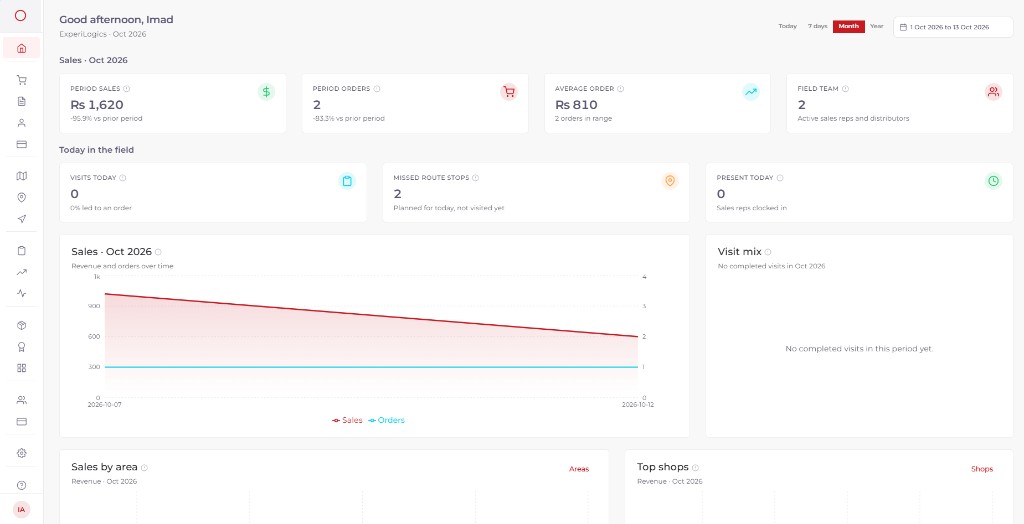Screen dimensions: 1024x524
Task: Open the card icon beneath the two-users icon
Action: (22, 421)
